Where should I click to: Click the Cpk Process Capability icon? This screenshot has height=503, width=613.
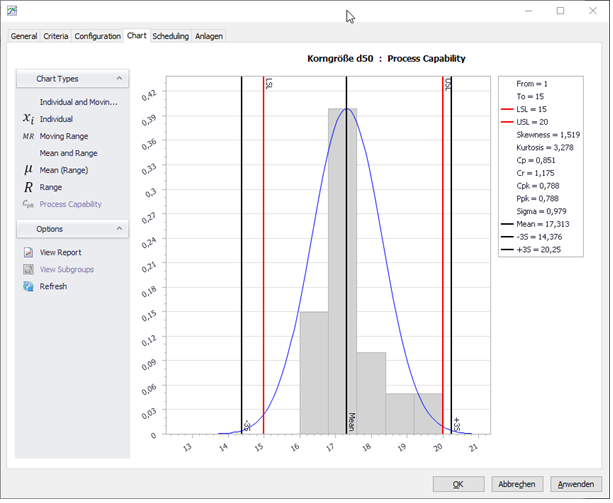click(28, 204)
